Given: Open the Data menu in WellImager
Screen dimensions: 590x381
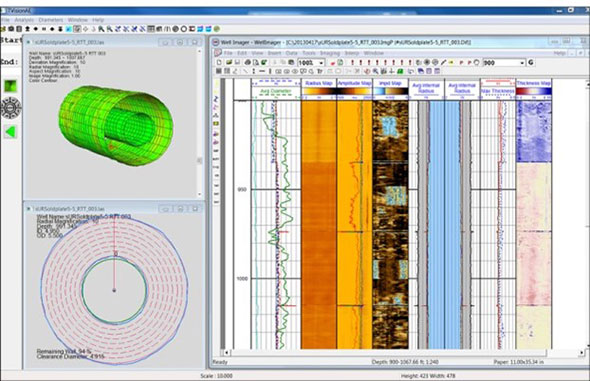Looking at the screenshot, I should point(291,53).
